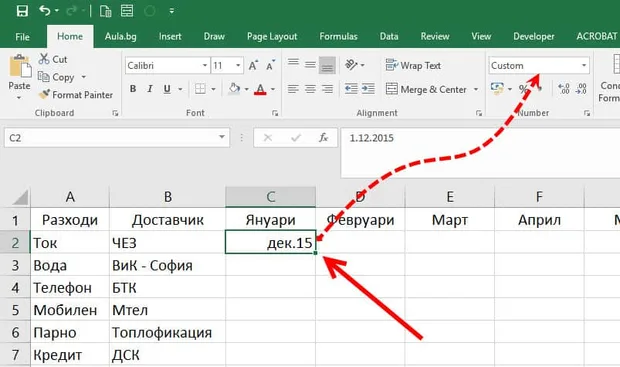The width and height of the screenshot is (620, 367).
Task: Open the font name dropdown arrow
Action: pos(205,65)
